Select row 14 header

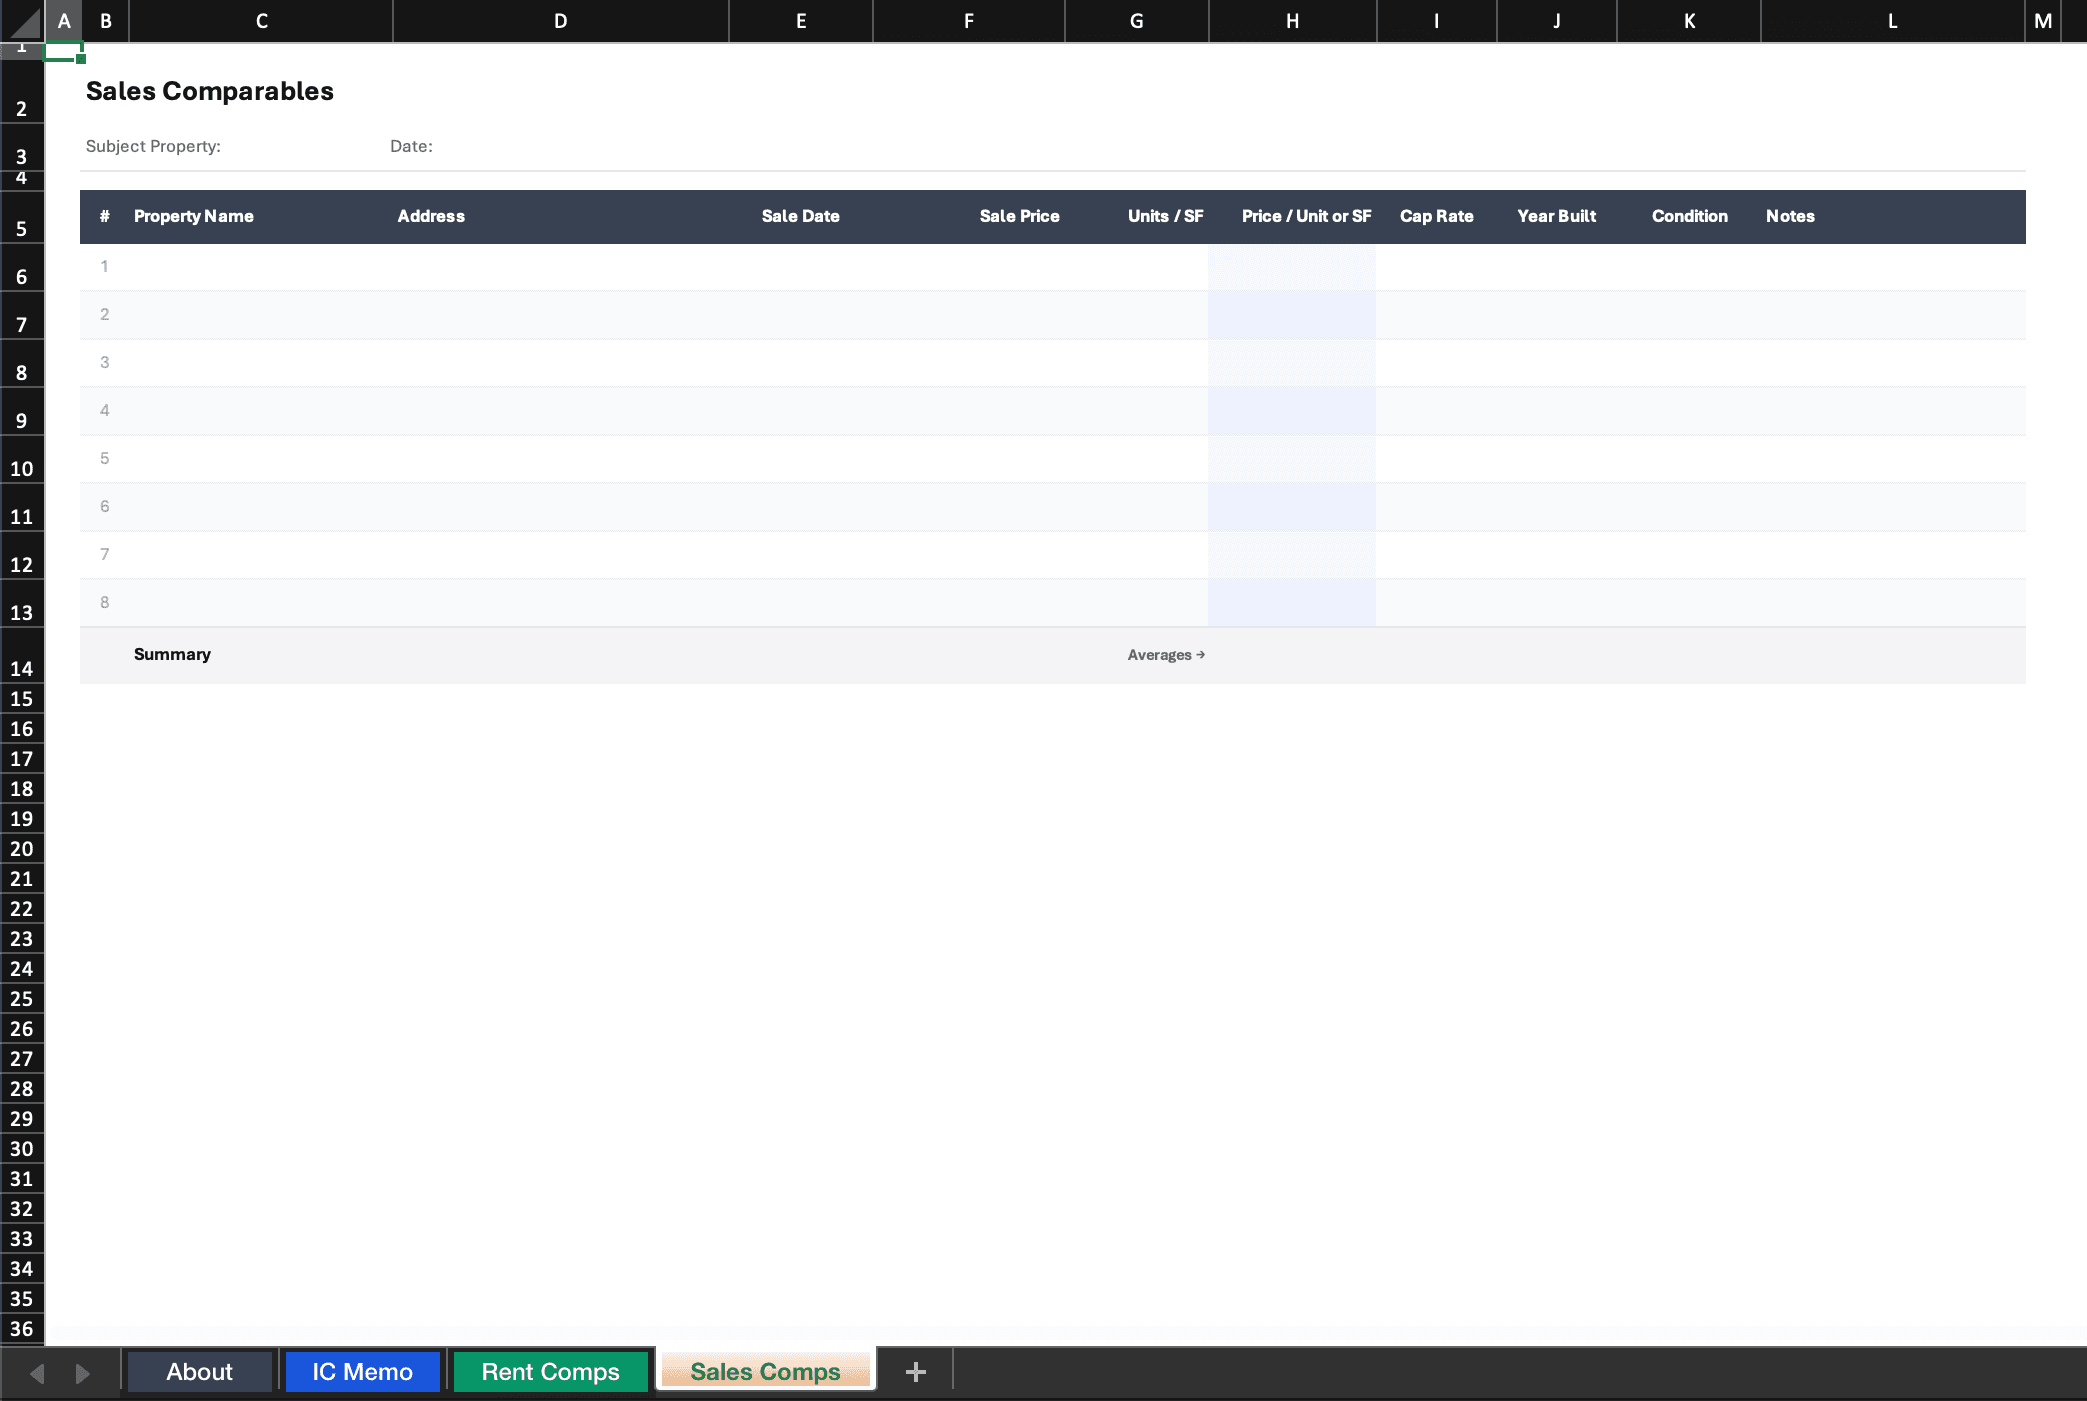click(21, 668)
